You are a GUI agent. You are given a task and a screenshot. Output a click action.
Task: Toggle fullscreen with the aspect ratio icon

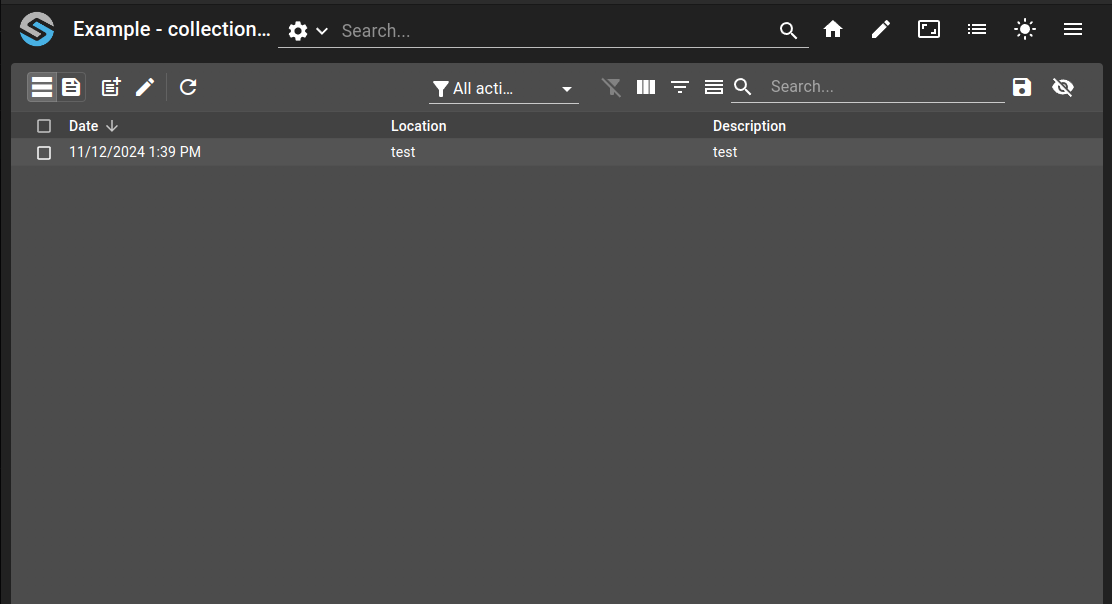[x=928, y=29]
